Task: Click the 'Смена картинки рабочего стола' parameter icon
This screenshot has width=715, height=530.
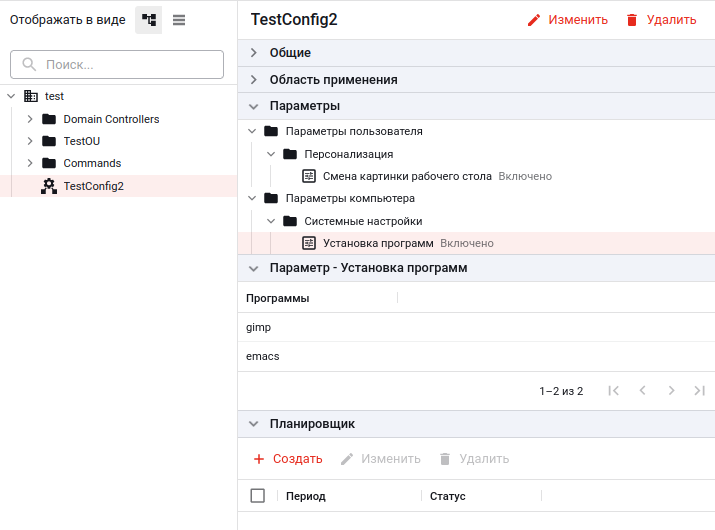Action: [309, 176]
